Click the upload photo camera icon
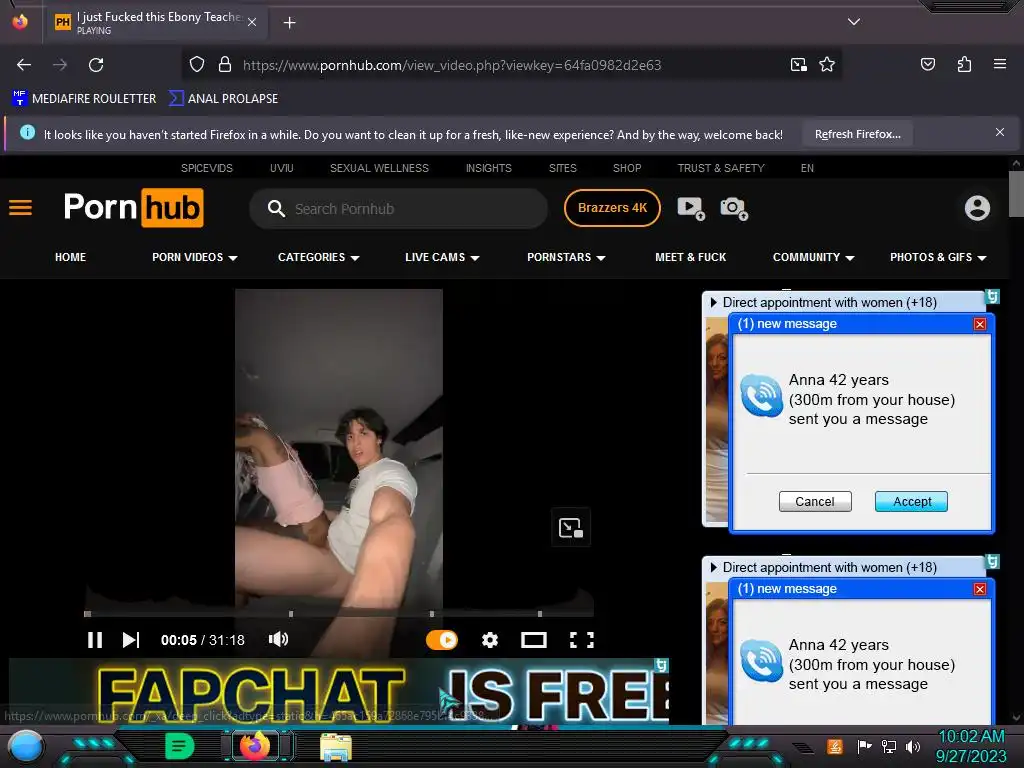The image size is (1024, 768). [733, 208]
